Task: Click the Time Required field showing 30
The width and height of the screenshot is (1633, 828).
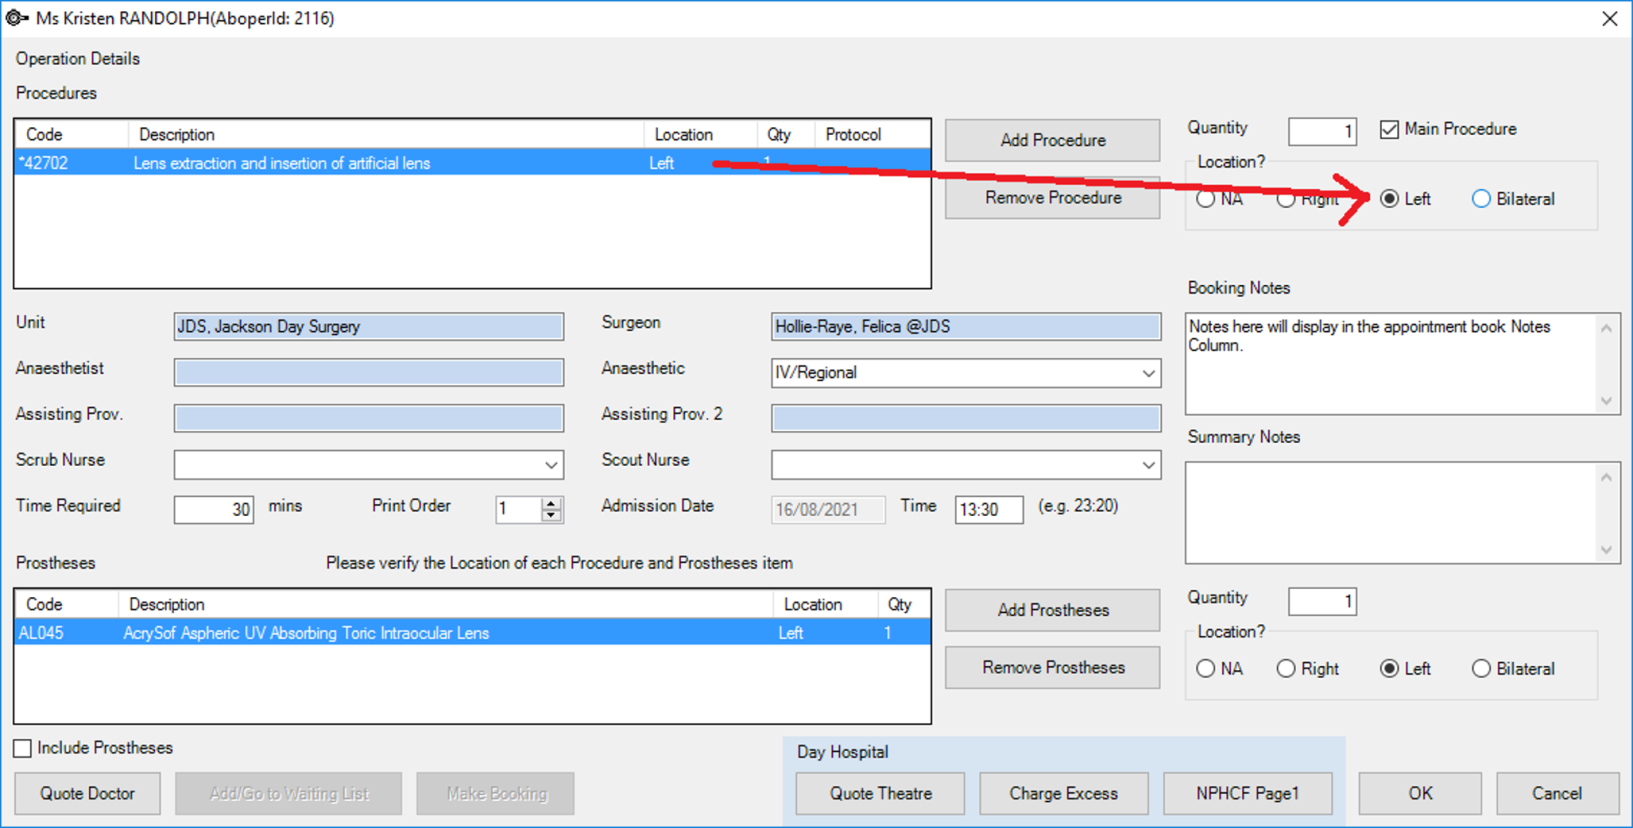Action: coord(214,510)
